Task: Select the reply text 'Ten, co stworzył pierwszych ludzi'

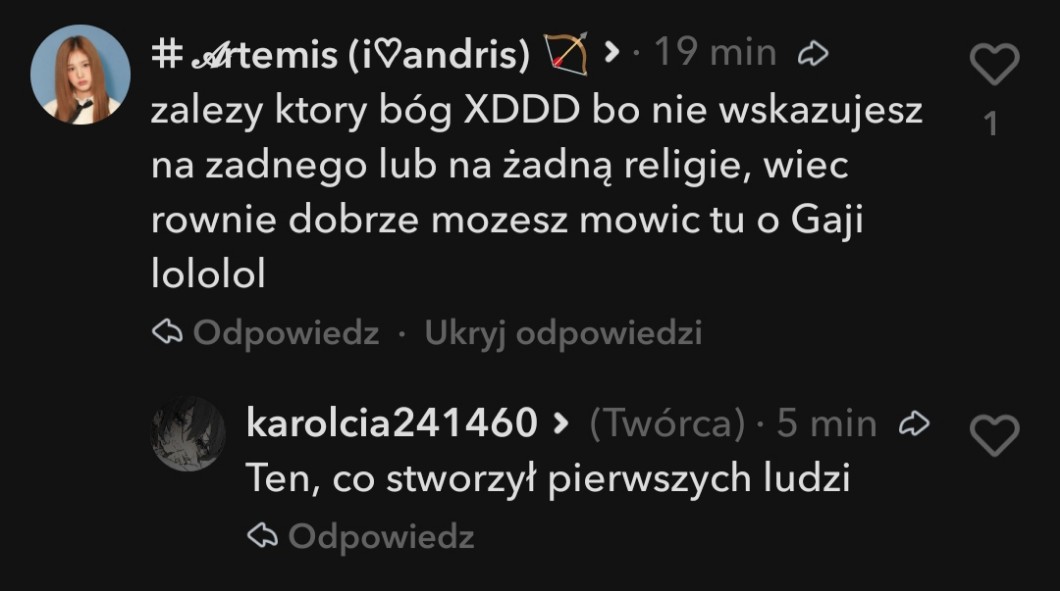Action: pyautogui.click(x=548, y=479)
